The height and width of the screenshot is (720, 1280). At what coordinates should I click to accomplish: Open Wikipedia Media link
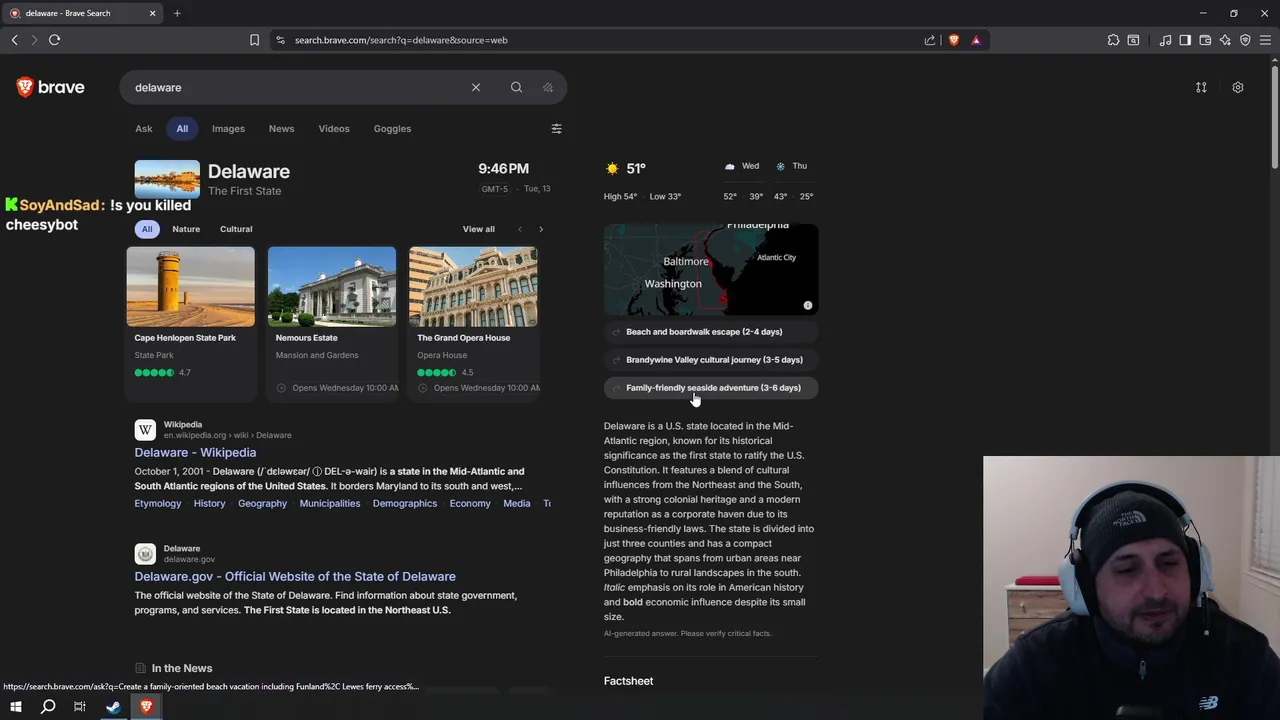point(517,503)
